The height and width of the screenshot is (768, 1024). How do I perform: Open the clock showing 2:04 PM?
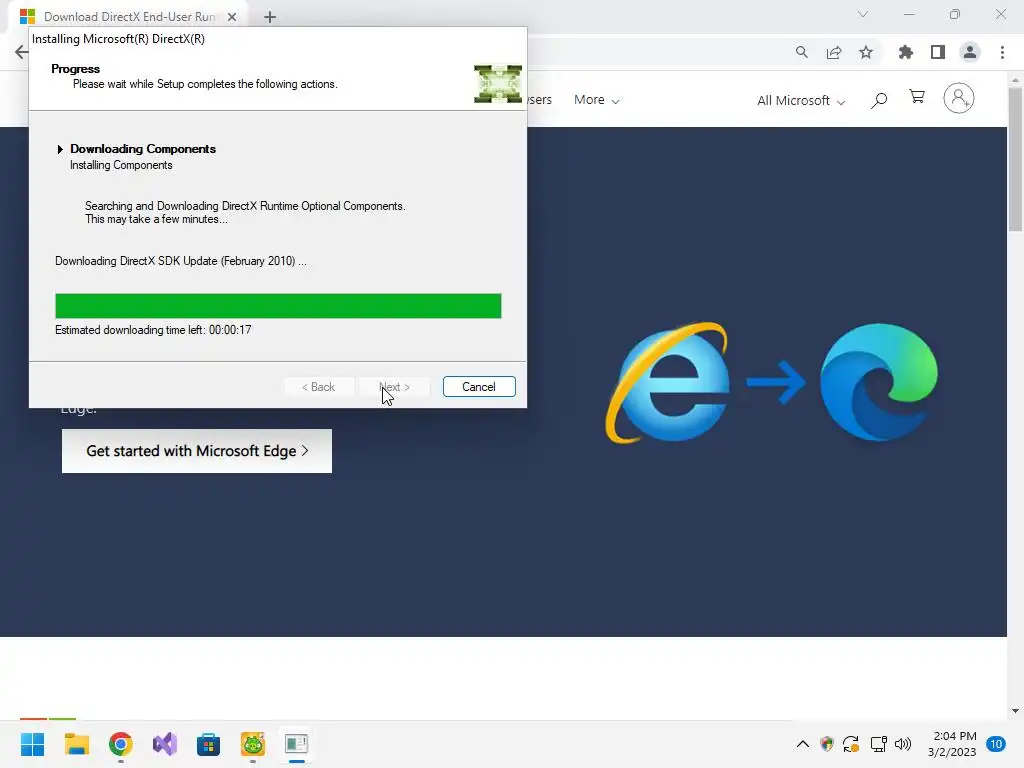point(952,744)
